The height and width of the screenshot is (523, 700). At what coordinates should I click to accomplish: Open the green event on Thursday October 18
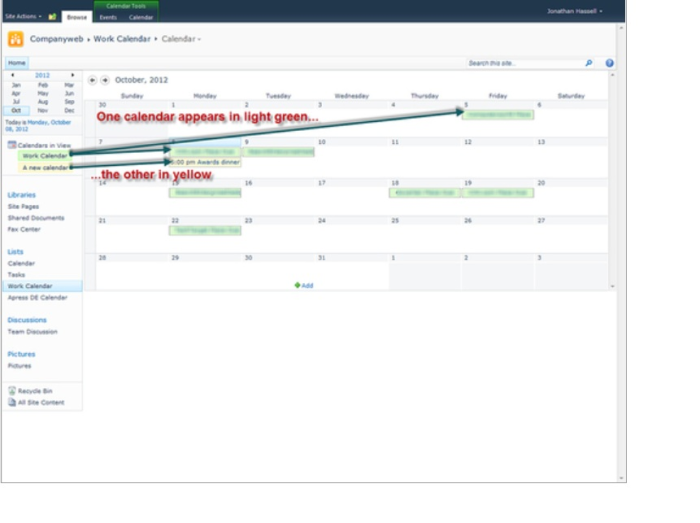coord(425,193)
